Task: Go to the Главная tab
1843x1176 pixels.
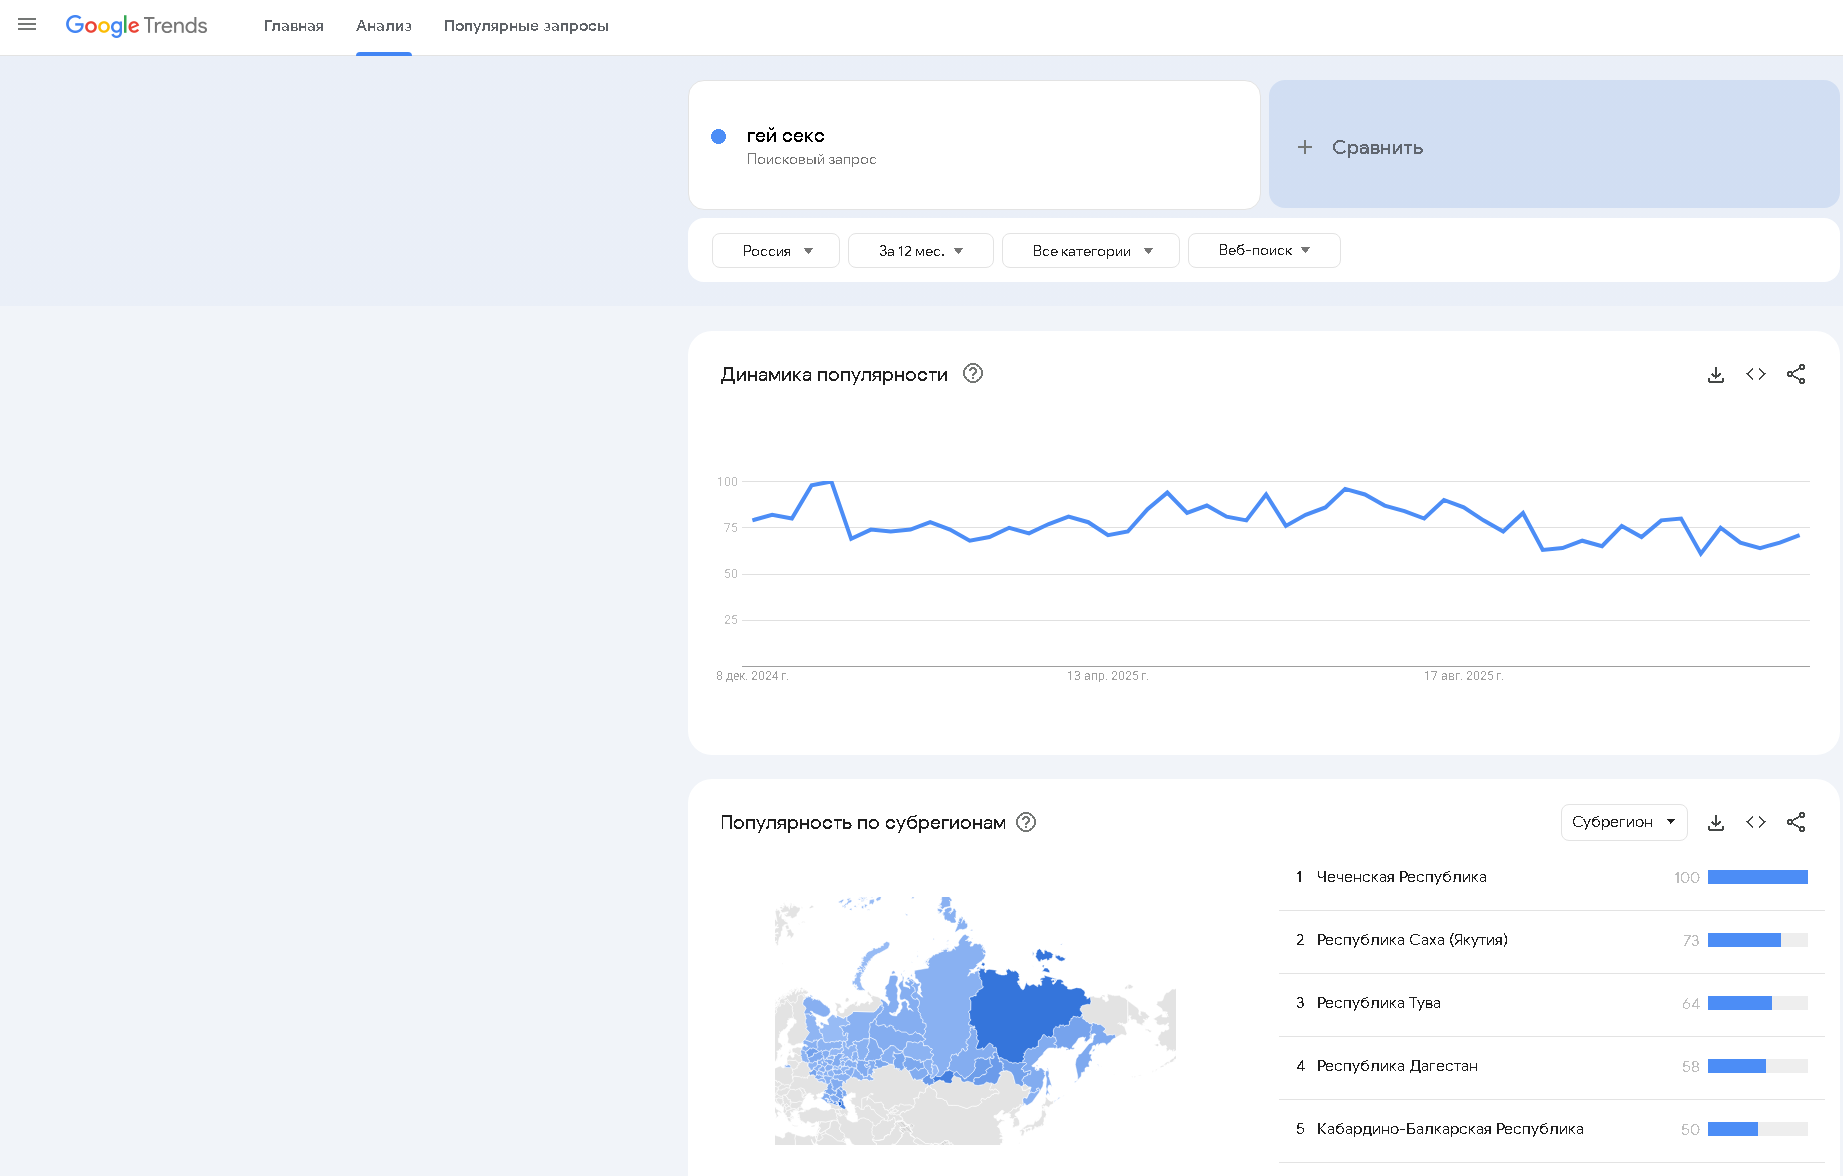Action: pyautogui.click(x=293, y=26)
